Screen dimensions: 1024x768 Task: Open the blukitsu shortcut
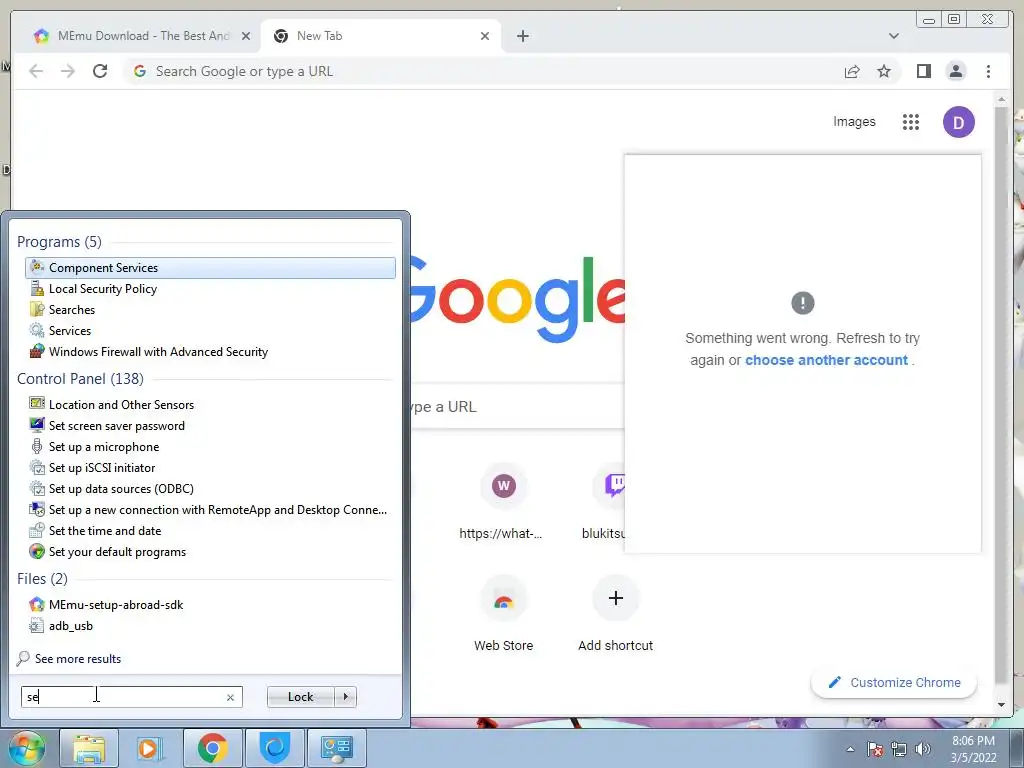click(x=604, y=503)
